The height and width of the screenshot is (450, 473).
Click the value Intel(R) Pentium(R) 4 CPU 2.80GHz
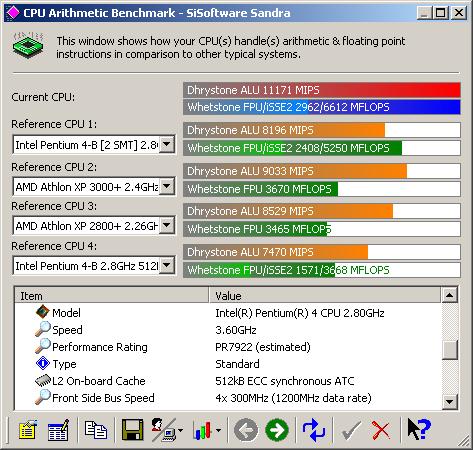[x=300, y=313]
